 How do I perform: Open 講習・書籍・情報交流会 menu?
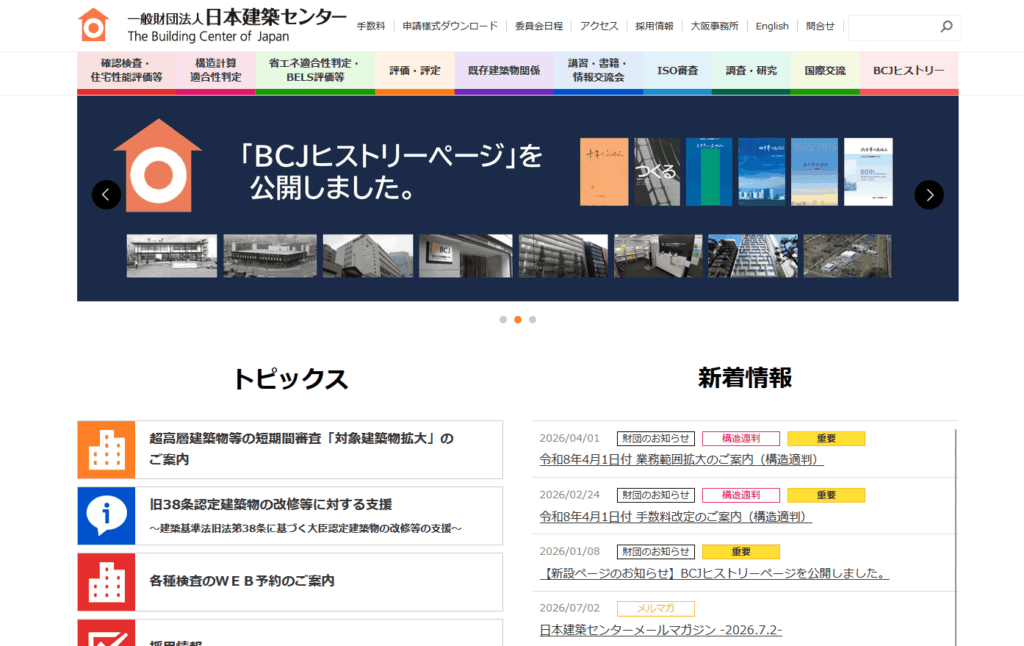[x=598, y=71]
